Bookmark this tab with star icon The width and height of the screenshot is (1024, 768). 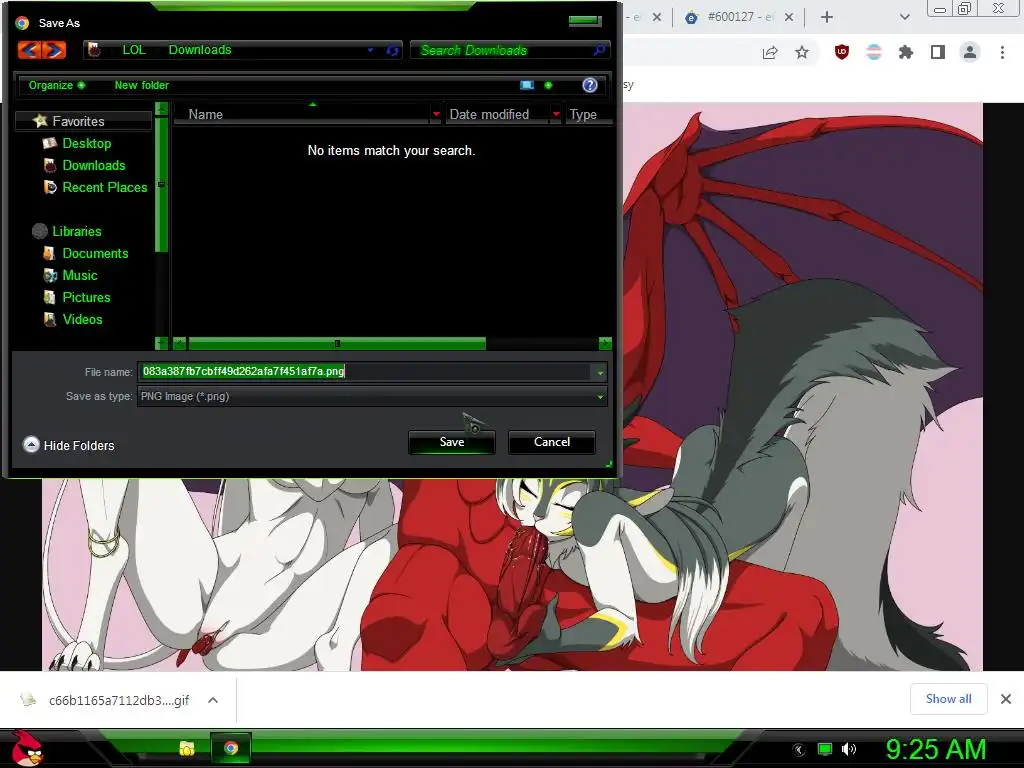pyautogui.click(x=802, y=52)
